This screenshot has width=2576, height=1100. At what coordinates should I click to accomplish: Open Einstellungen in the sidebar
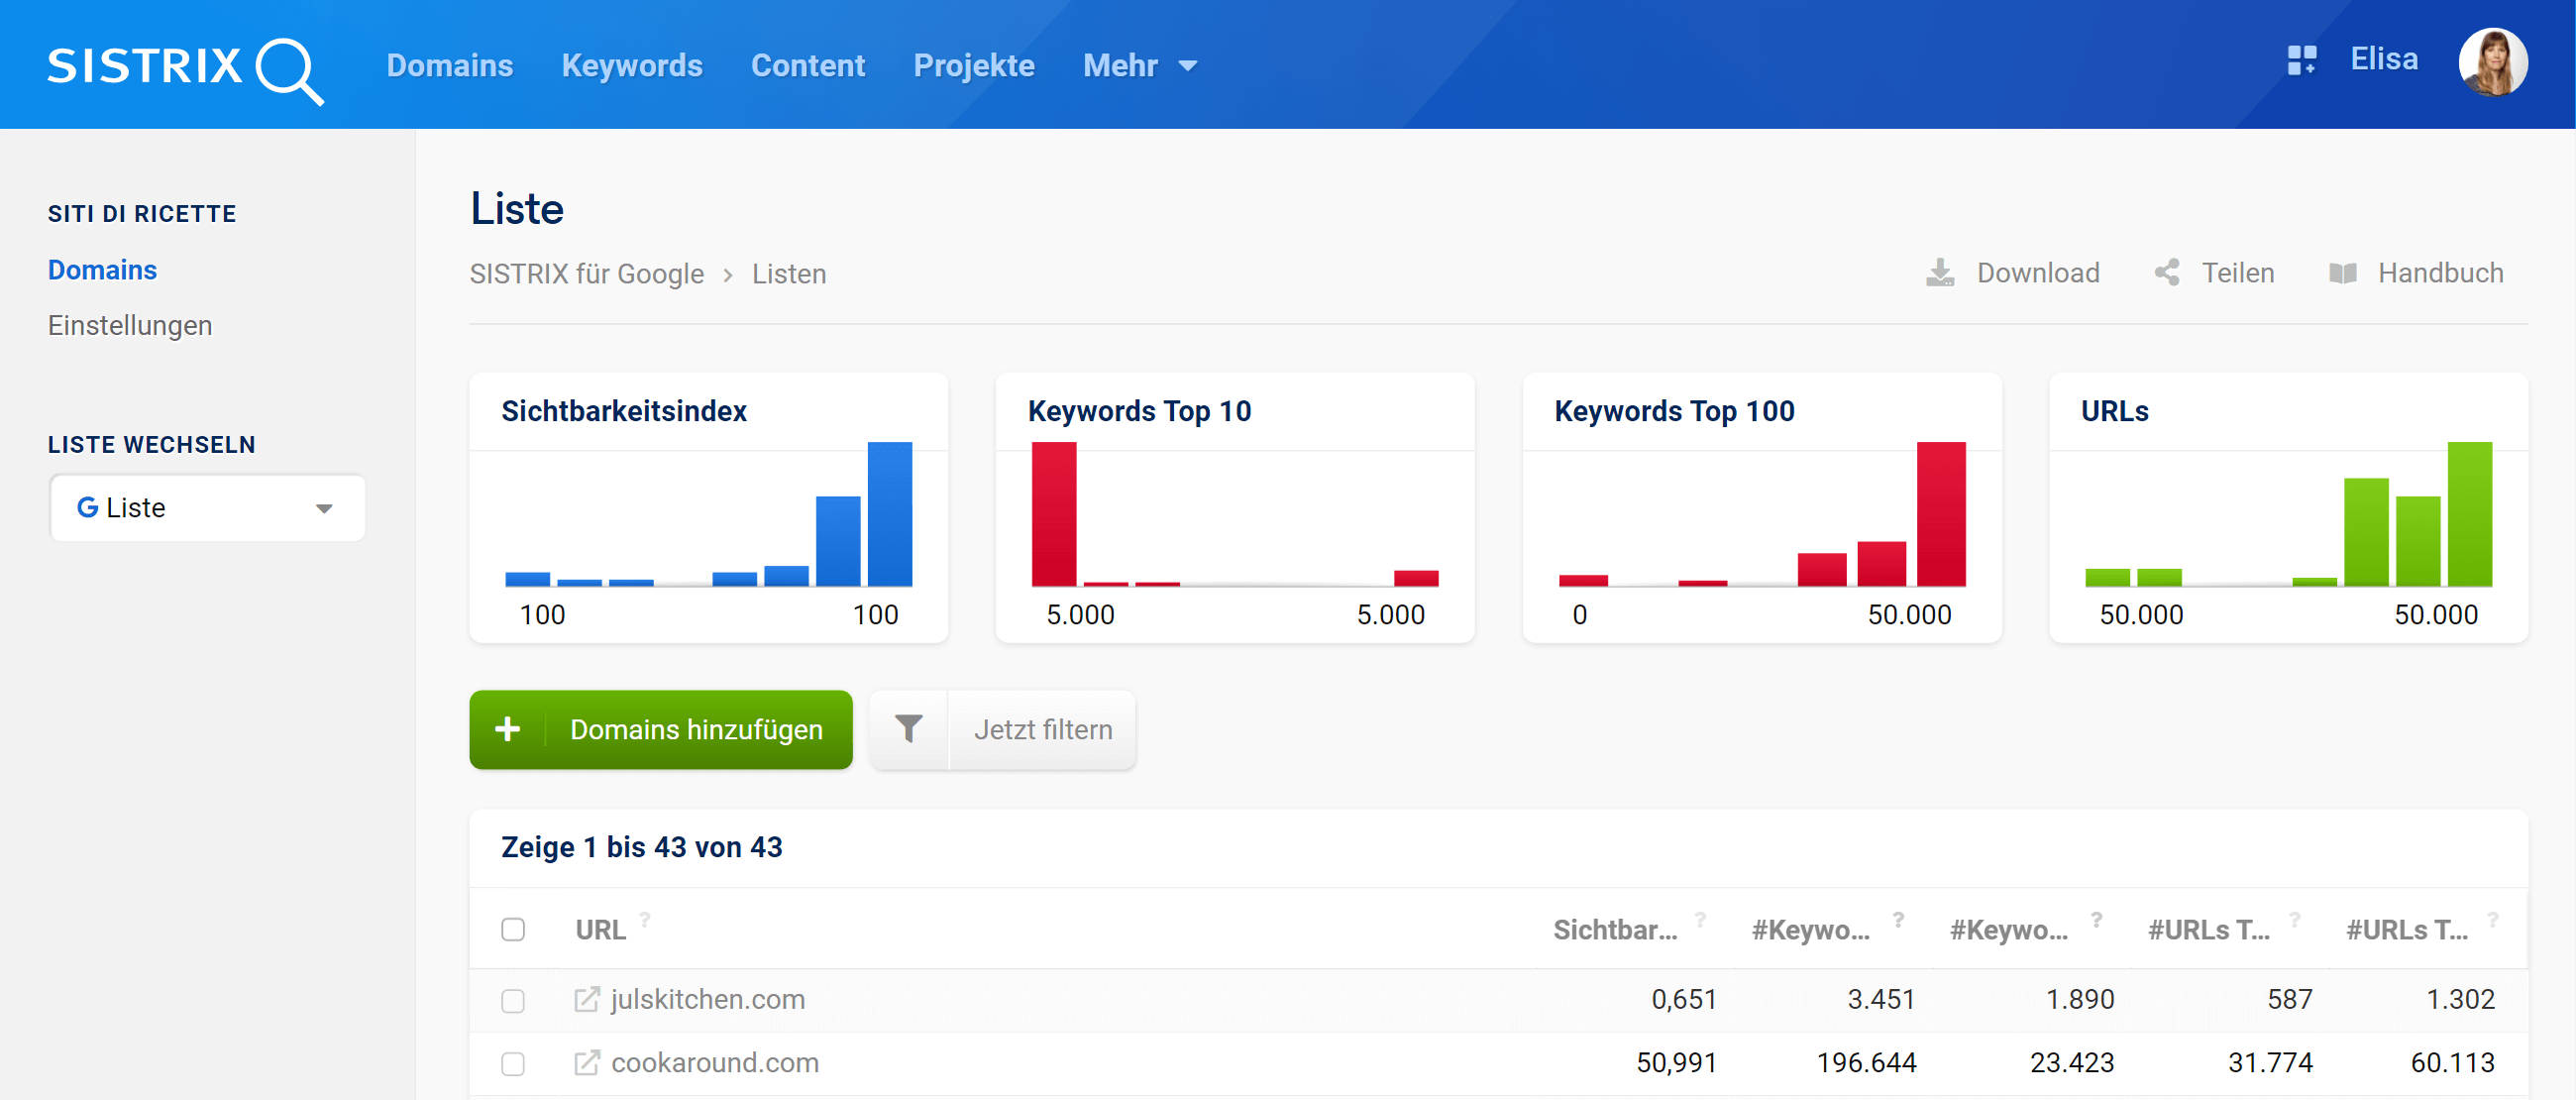(x=130, y=326)
